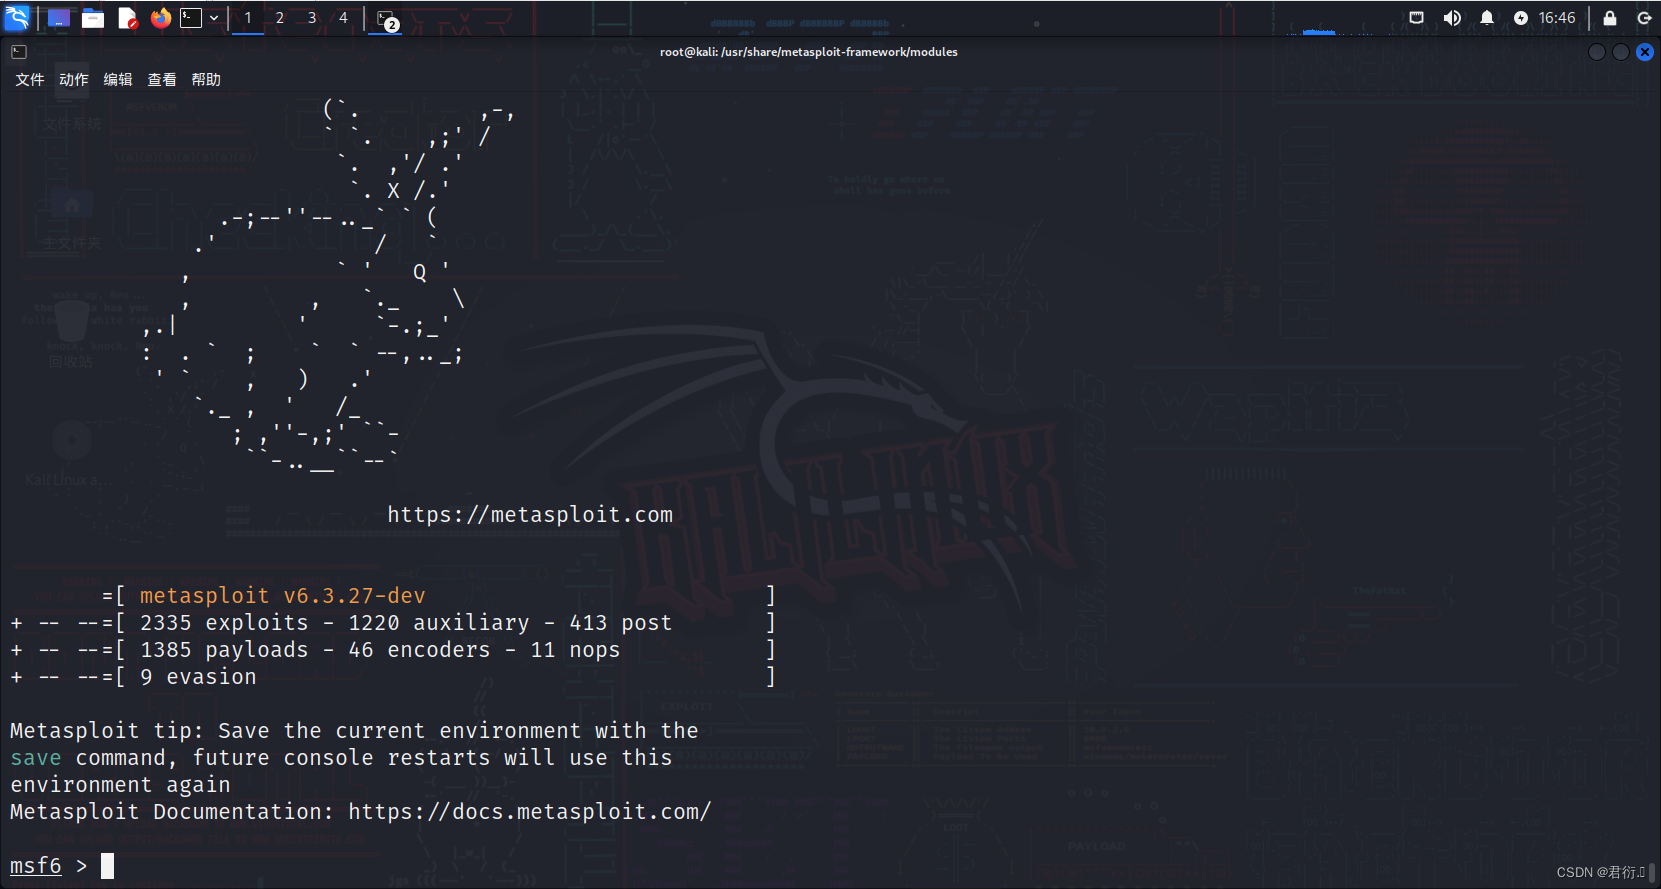Maximize the terminal window
This screenshot has width=1661, height=889.
coord(1621,52)
